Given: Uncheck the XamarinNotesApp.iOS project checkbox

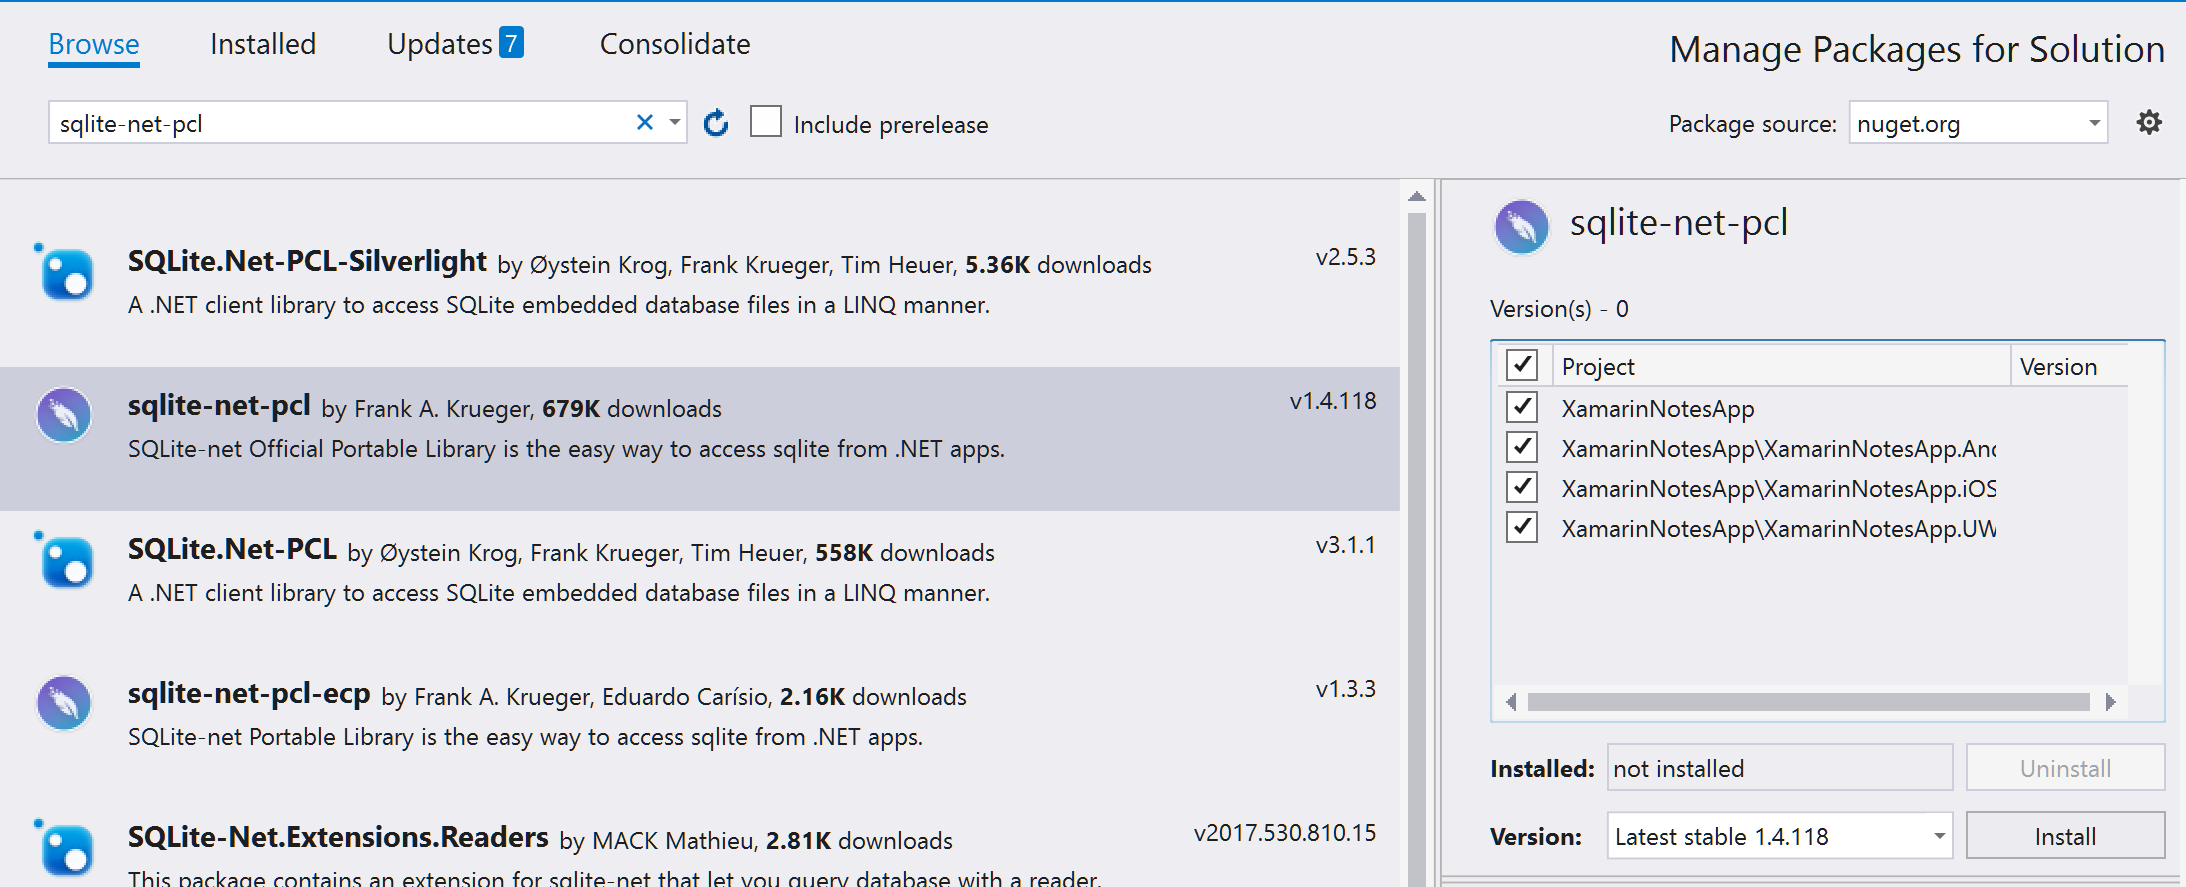Looking at the screenshot, I should (x=1522, y=487).
